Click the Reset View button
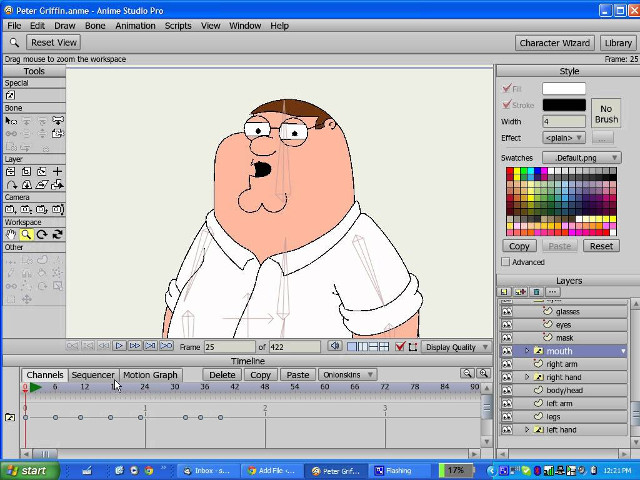 pyautogui.click(x=53, y=42)
